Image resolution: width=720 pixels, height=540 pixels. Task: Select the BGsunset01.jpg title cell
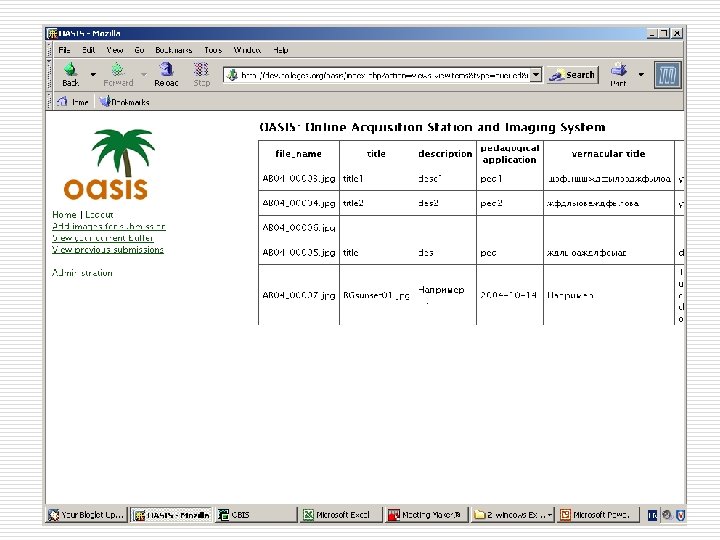pyautogui.click(x=376, y=295)
